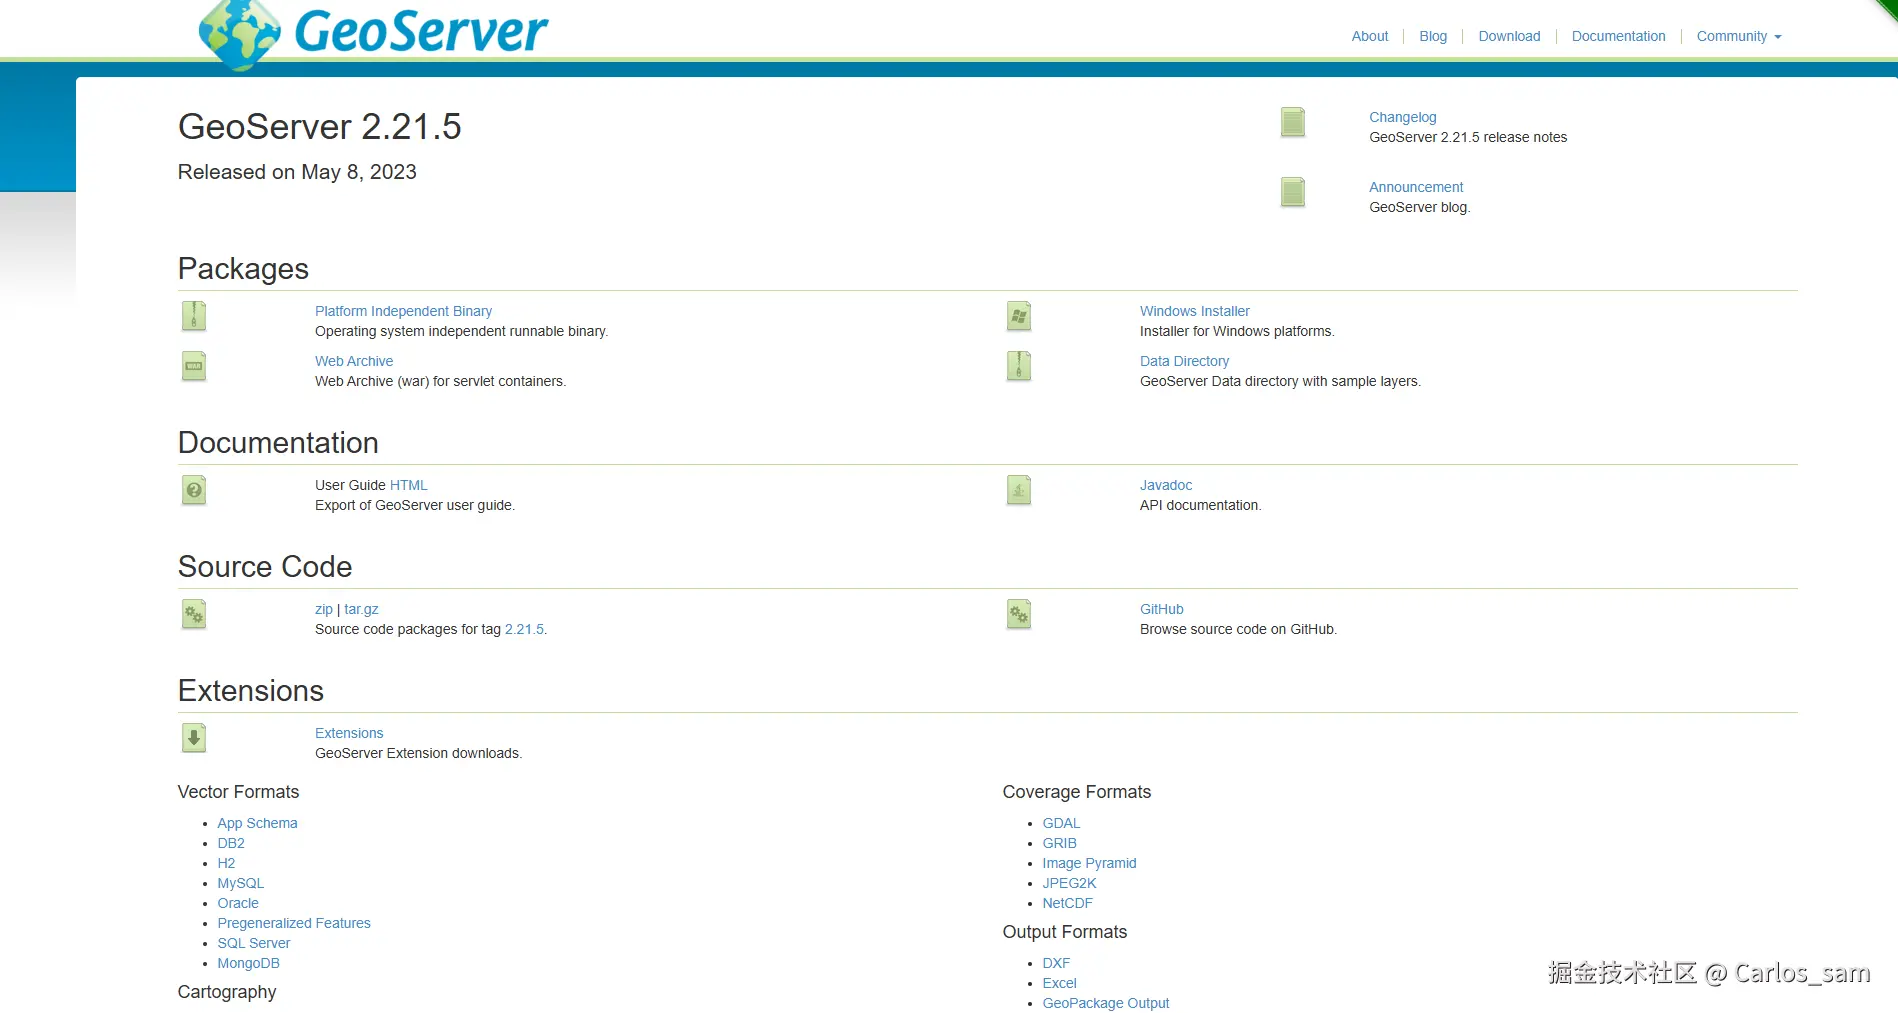Click the 'GeoServer 2.21.5' page heading
The image size is (1898, 1013).
tap(319, 127)
